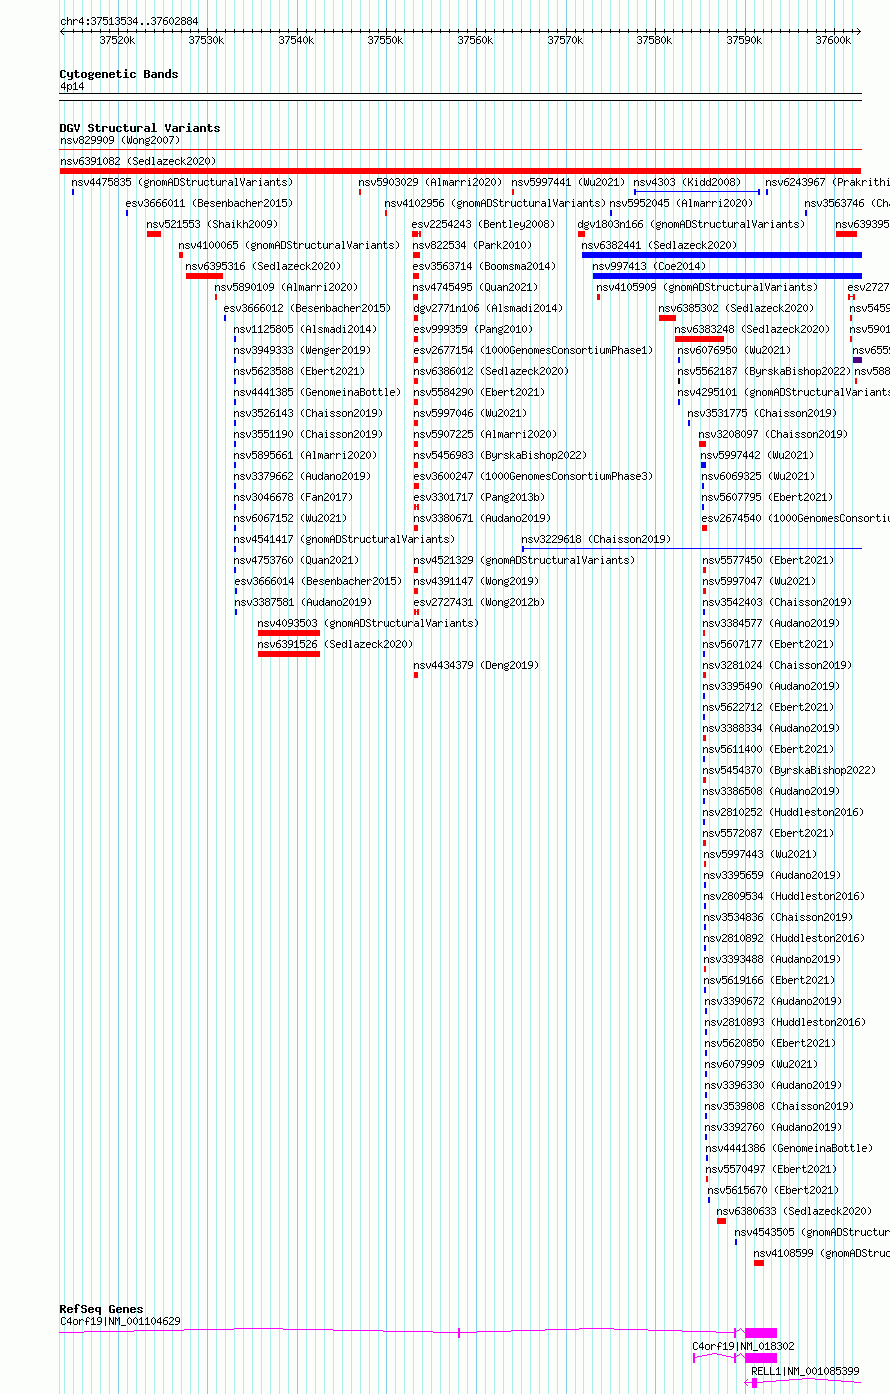
Task: Select the nsv4100065 gnomAD variant label
Action: pos(289,245)
